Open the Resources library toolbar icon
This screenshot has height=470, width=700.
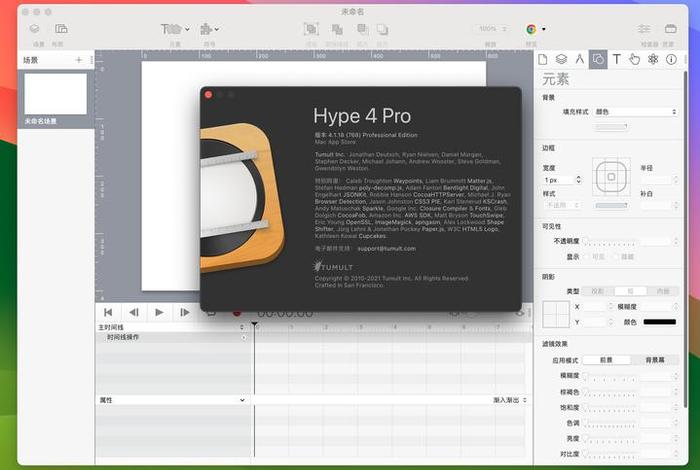(671, 29)
